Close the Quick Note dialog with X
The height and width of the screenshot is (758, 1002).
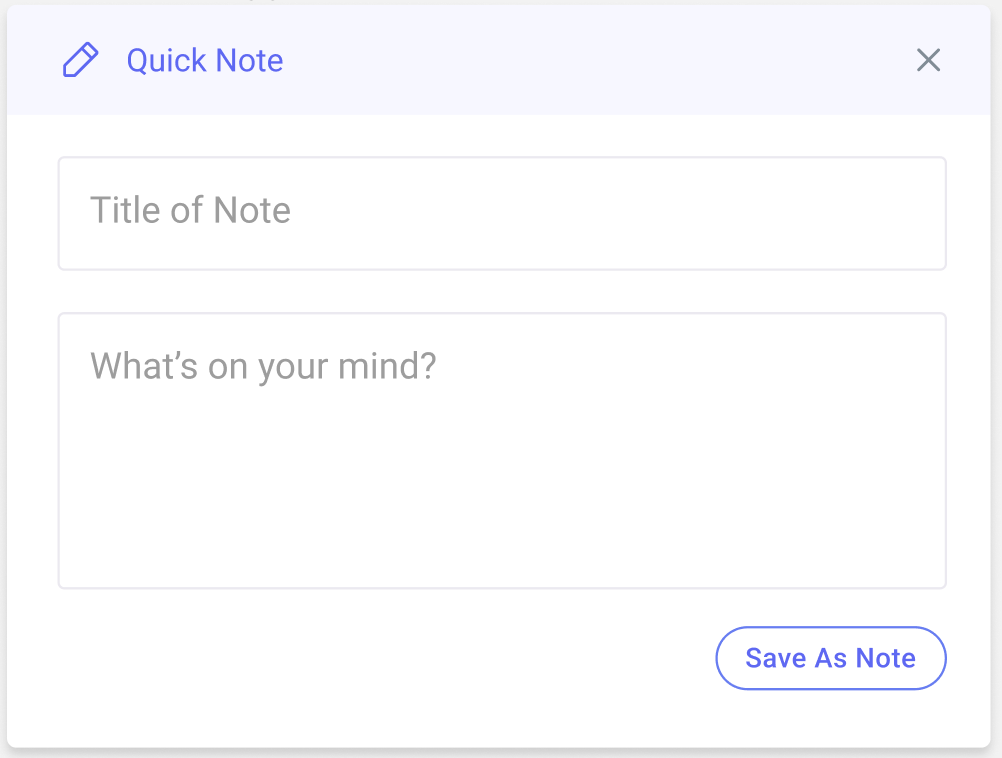click(x=928, y=60)
